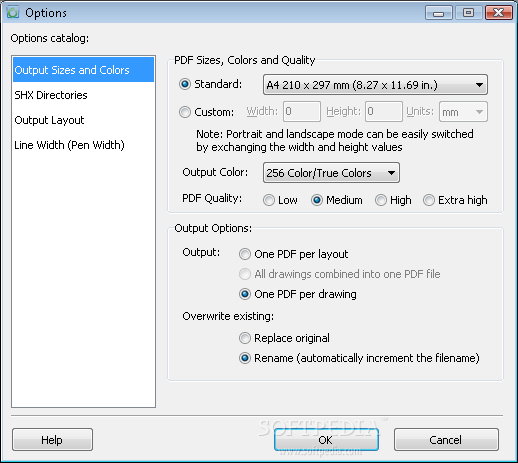Select Replace original overwrite option
Viewport: 518px width, 463px height.
[245, 338]
